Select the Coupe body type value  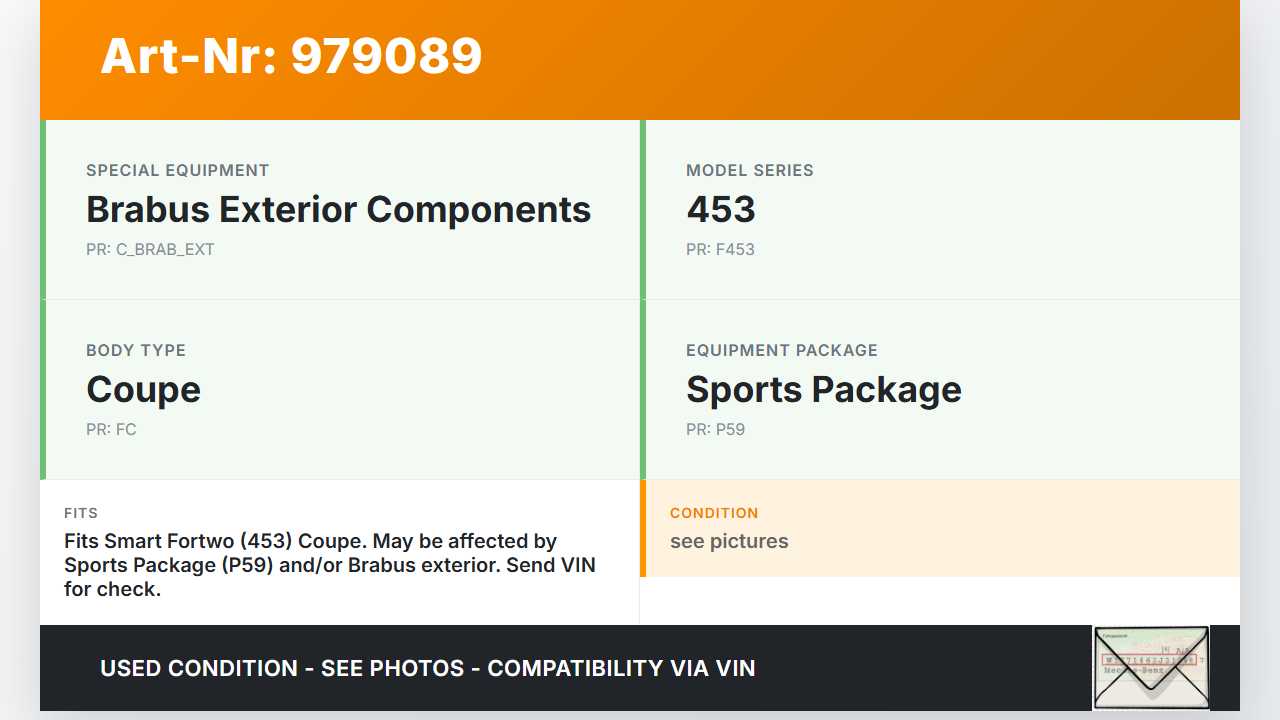point(143,389)
